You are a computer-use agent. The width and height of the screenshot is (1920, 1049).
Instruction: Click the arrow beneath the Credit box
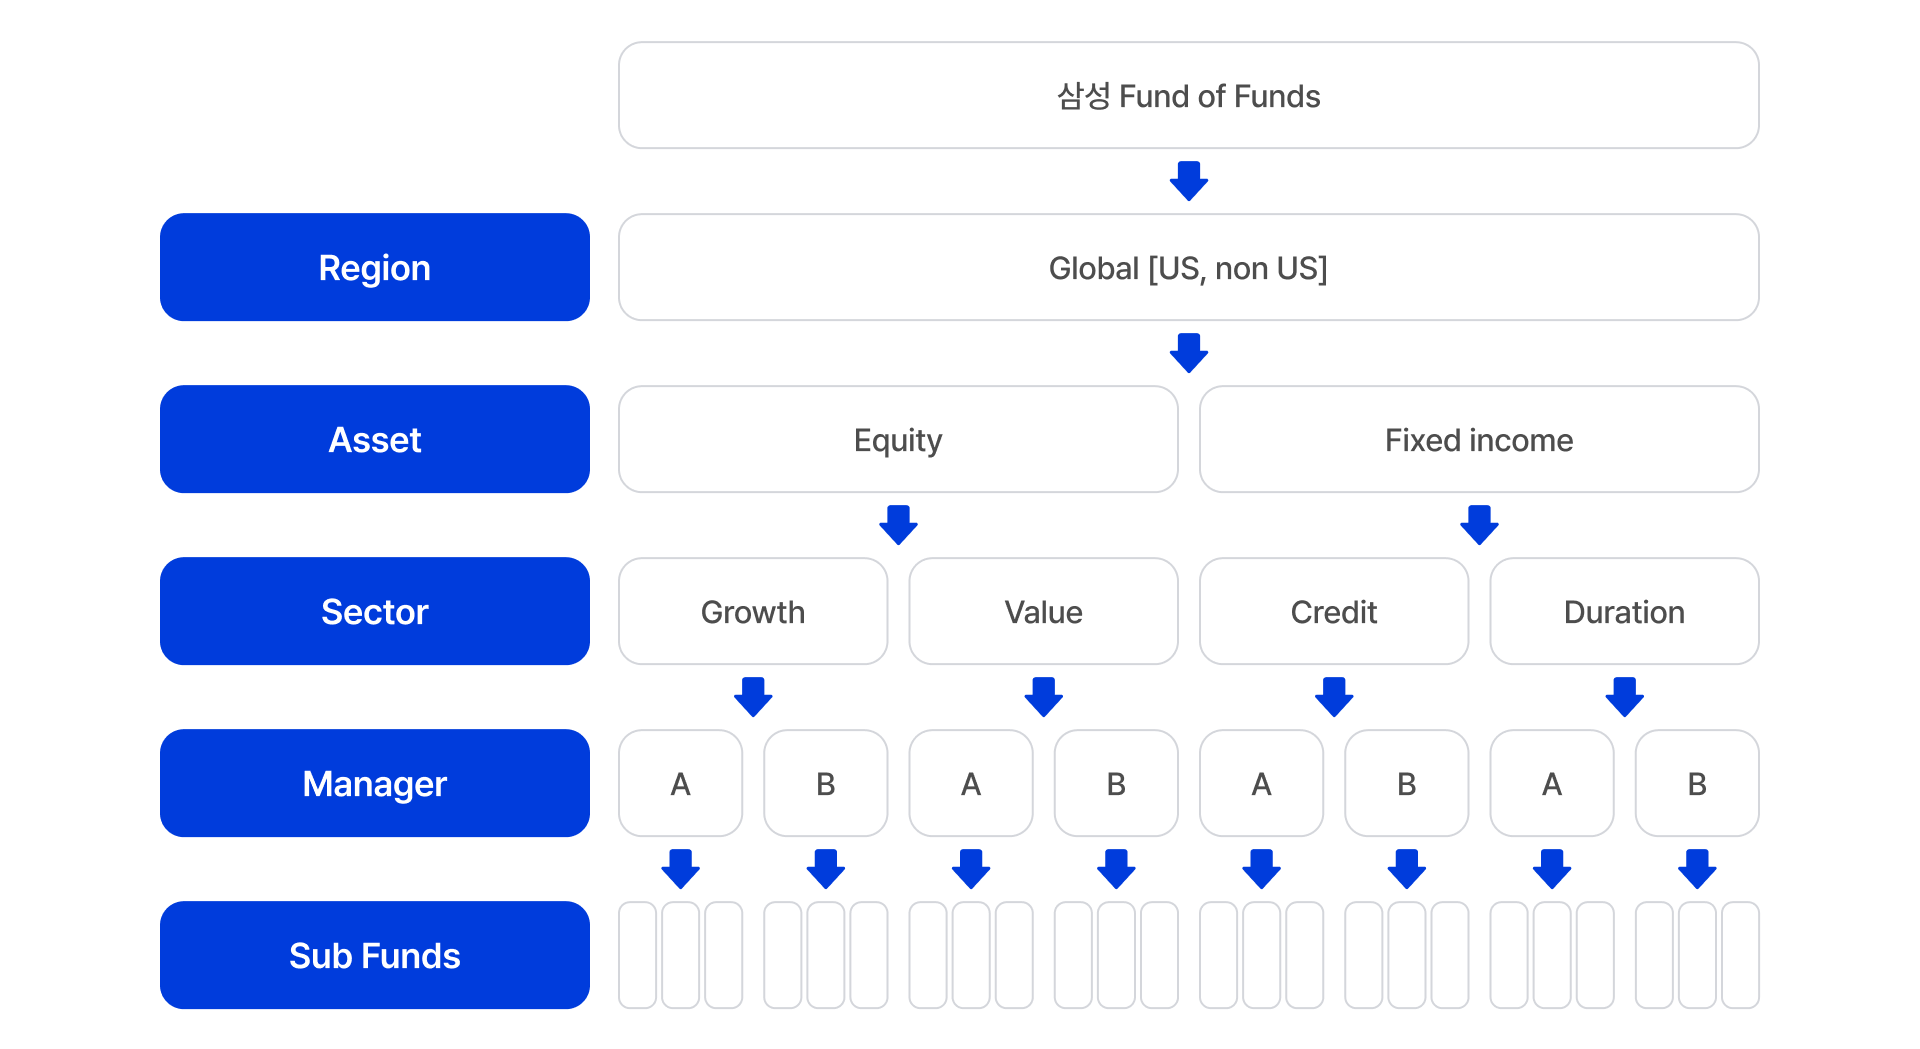click(x=1334, y=697)
